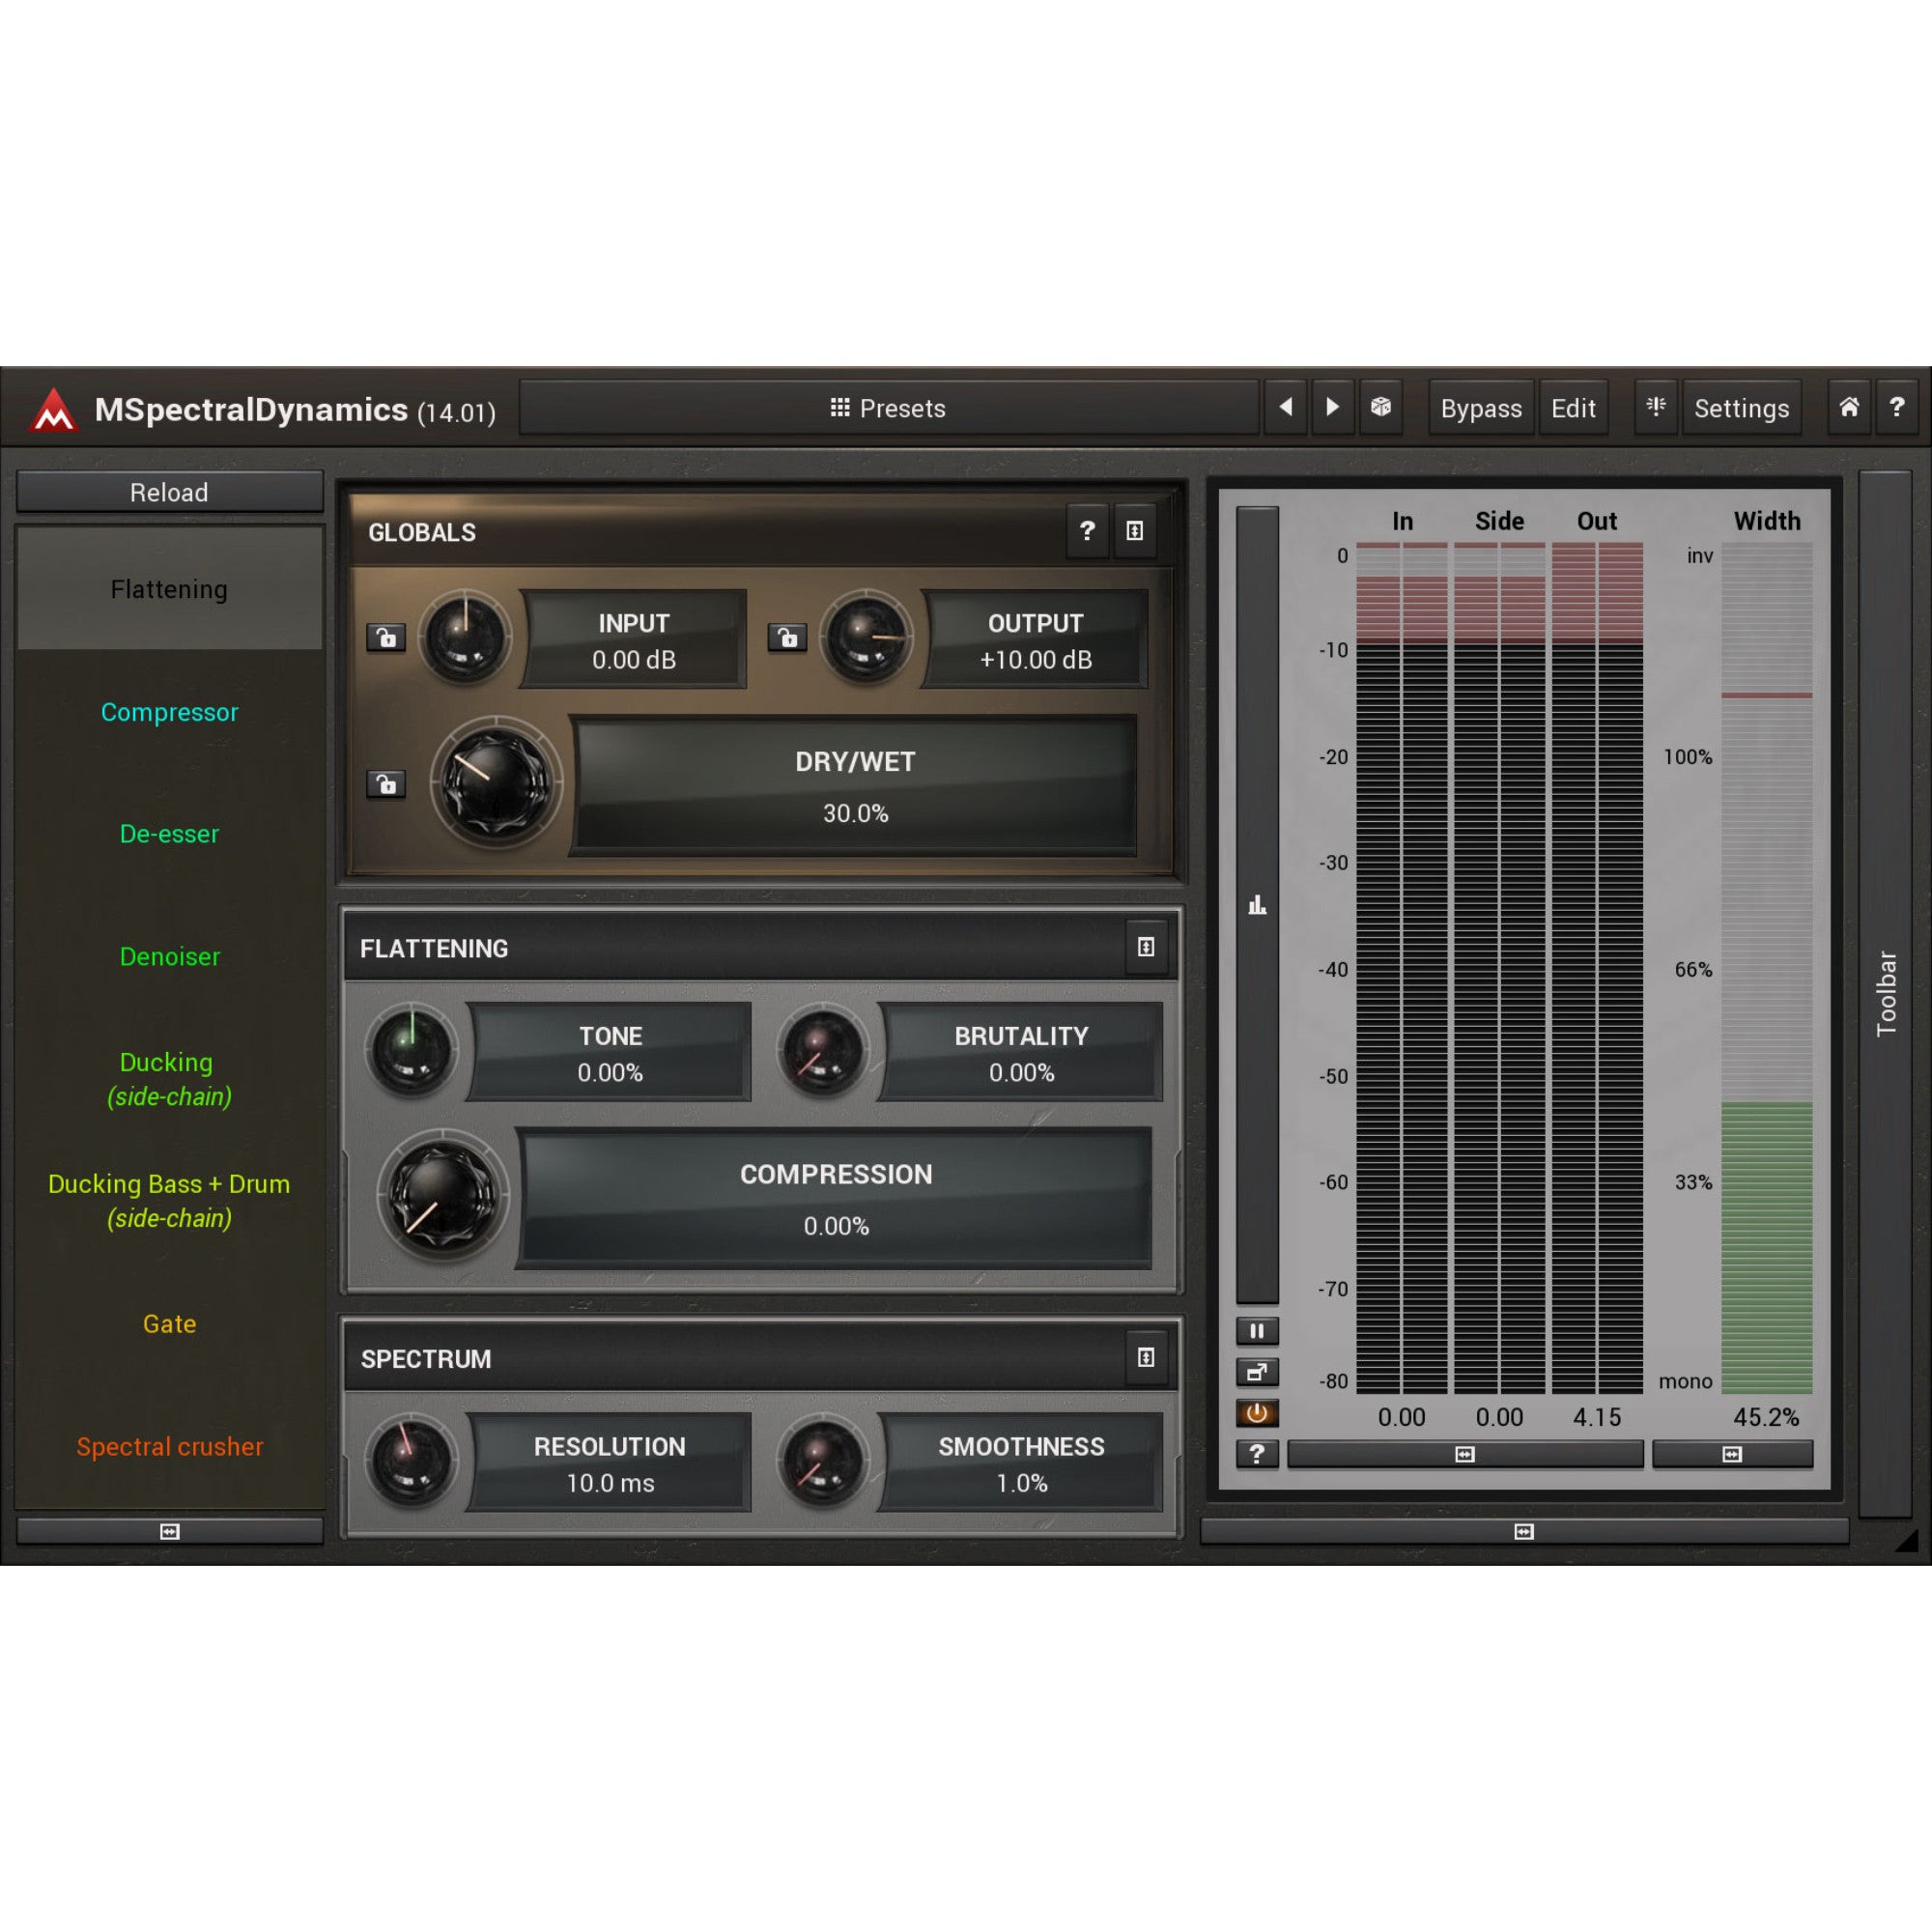Collapse the Globals panel
The image size is (1932, 1932).
point(1134,531)
